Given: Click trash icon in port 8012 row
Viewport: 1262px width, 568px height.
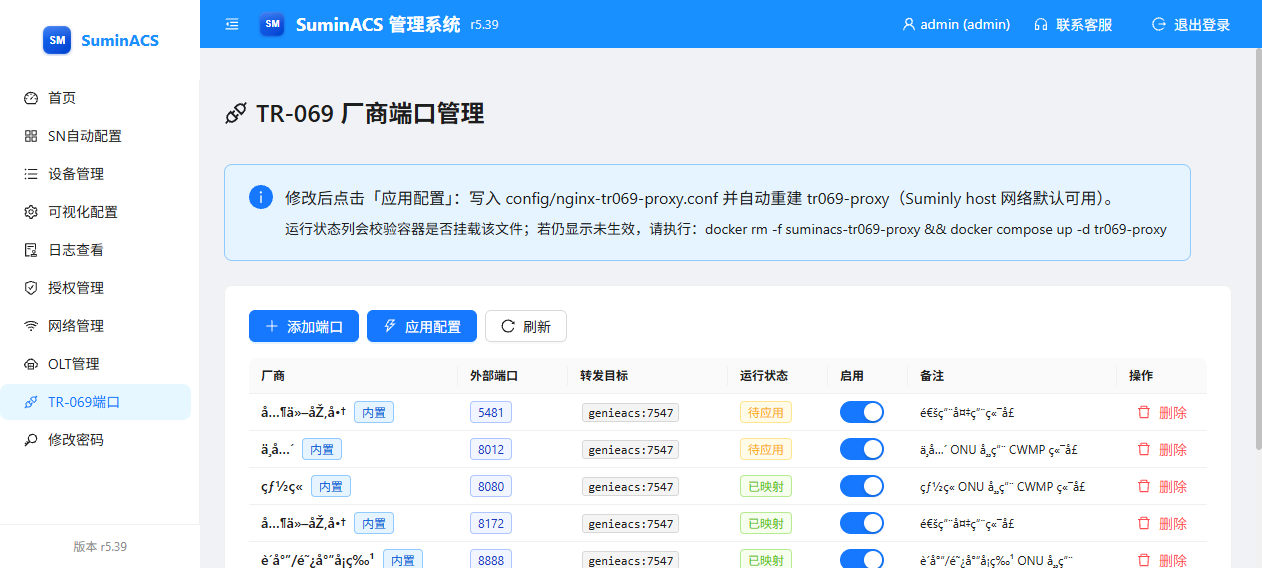Looking at the screenshot, I should [x=1144, y=449].
